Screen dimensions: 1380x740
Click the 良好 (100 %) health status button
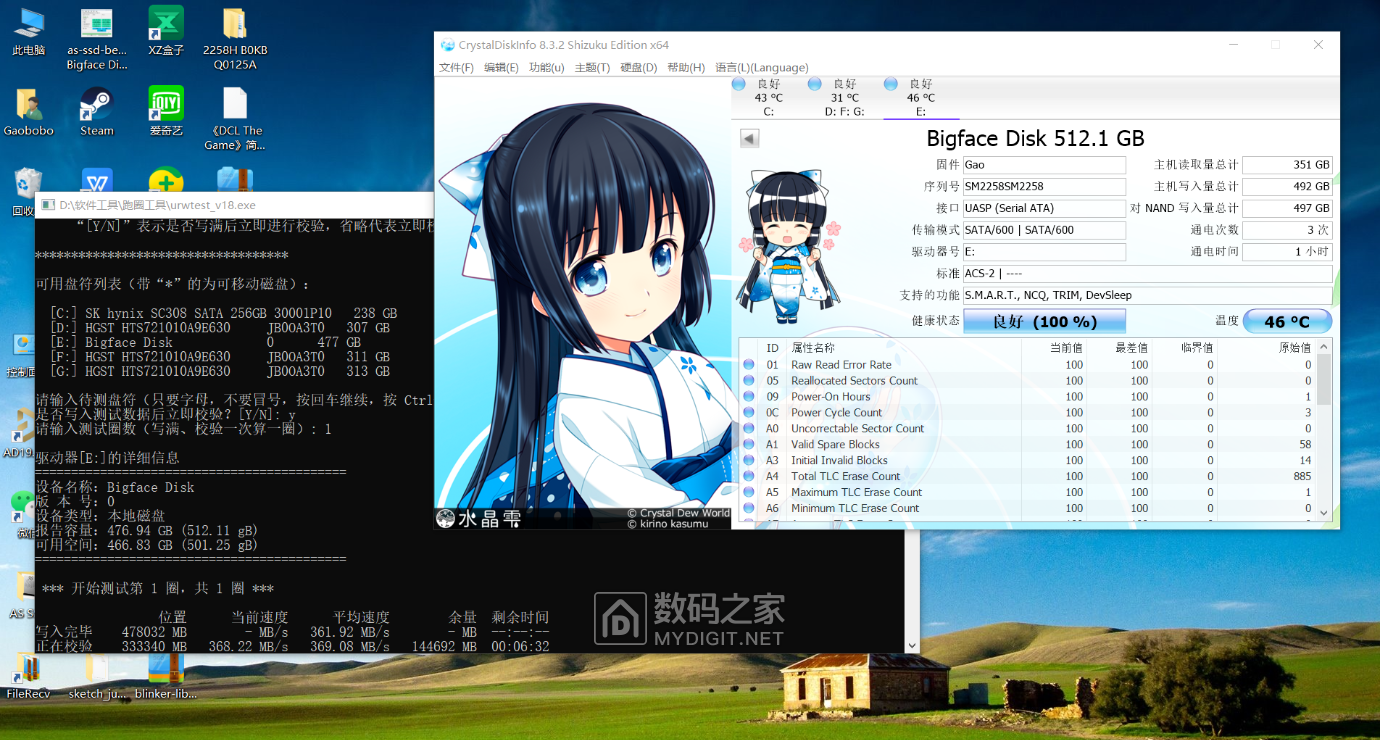pos(1044,321)
